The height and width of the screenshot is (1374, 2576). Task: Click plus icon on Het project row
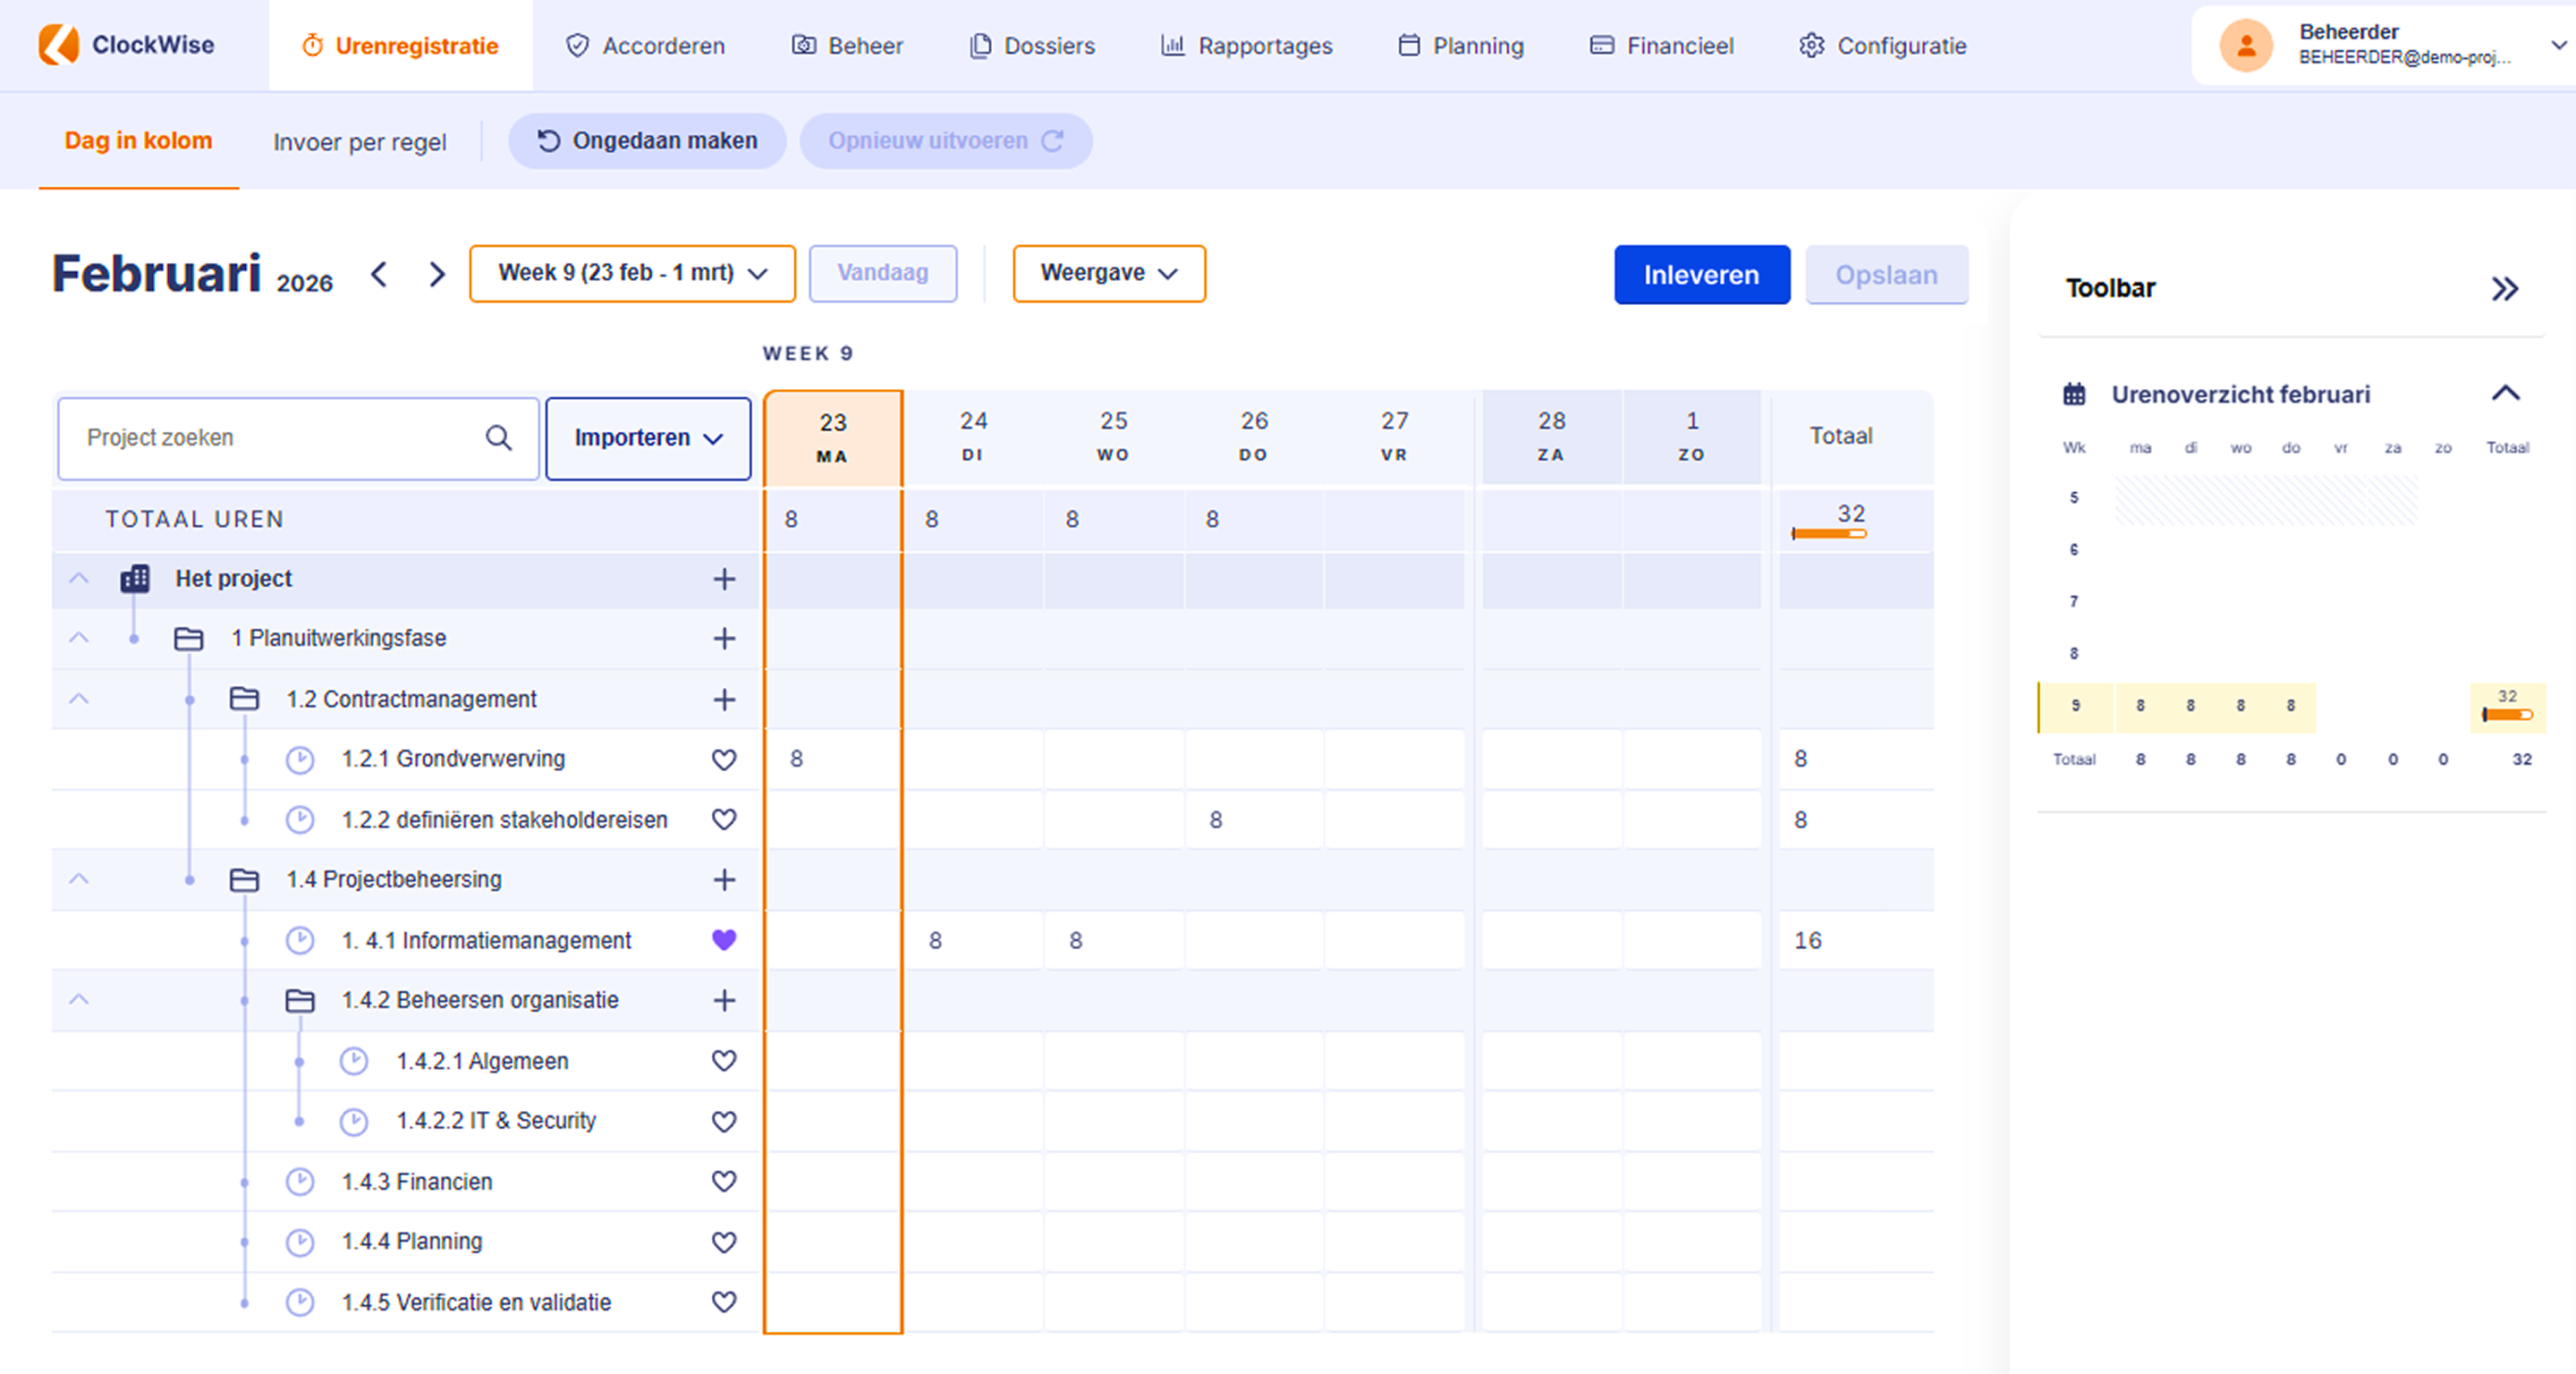[724, 579]
